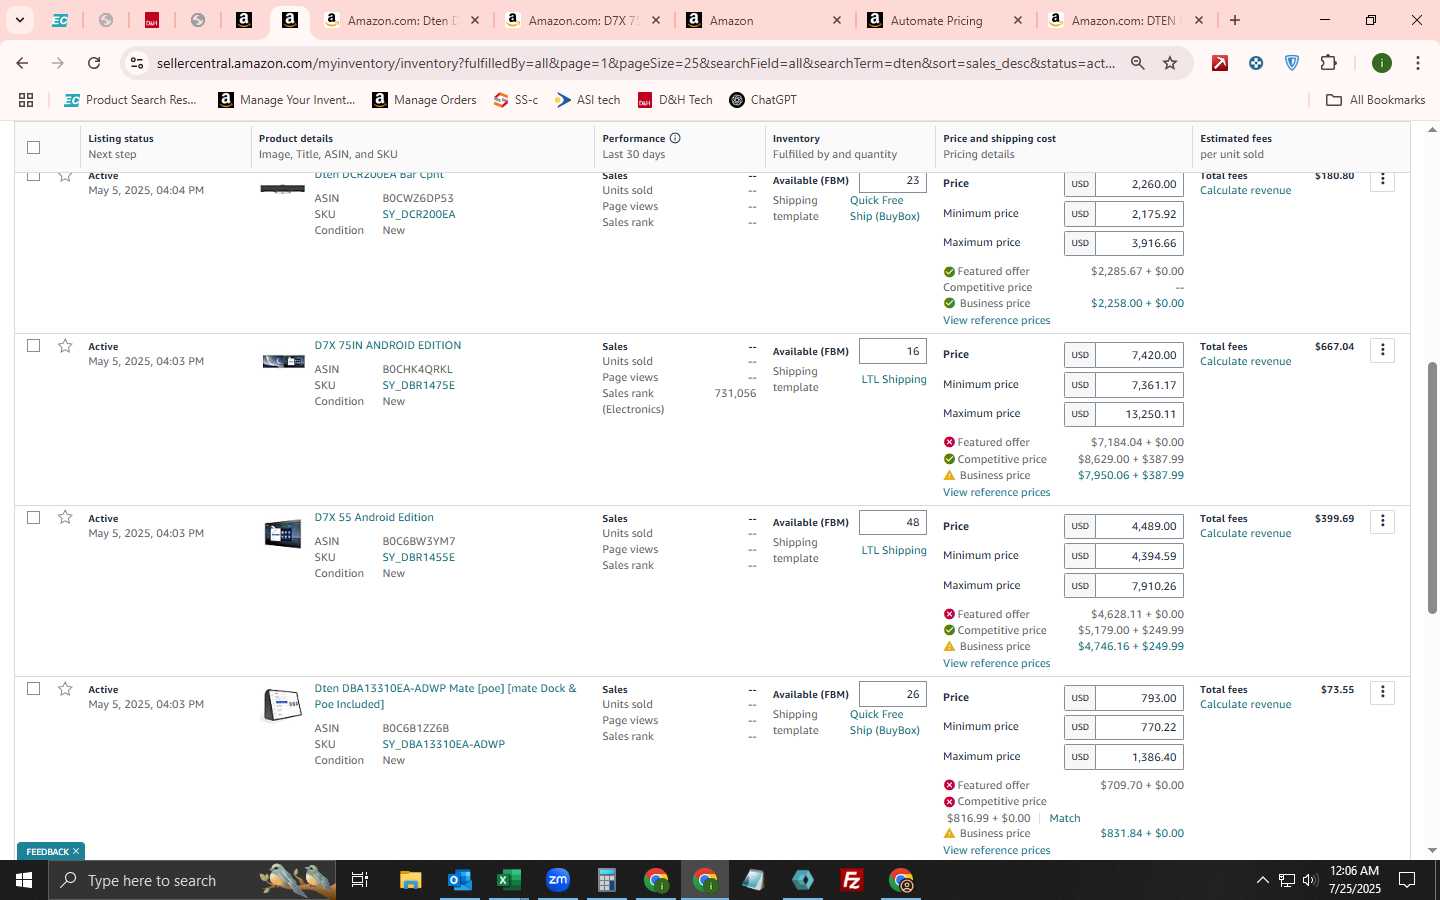The width and height of the screenshot is (1440, 900).
Task: Open the Bitwarden shield extension
Action: 1292,63
